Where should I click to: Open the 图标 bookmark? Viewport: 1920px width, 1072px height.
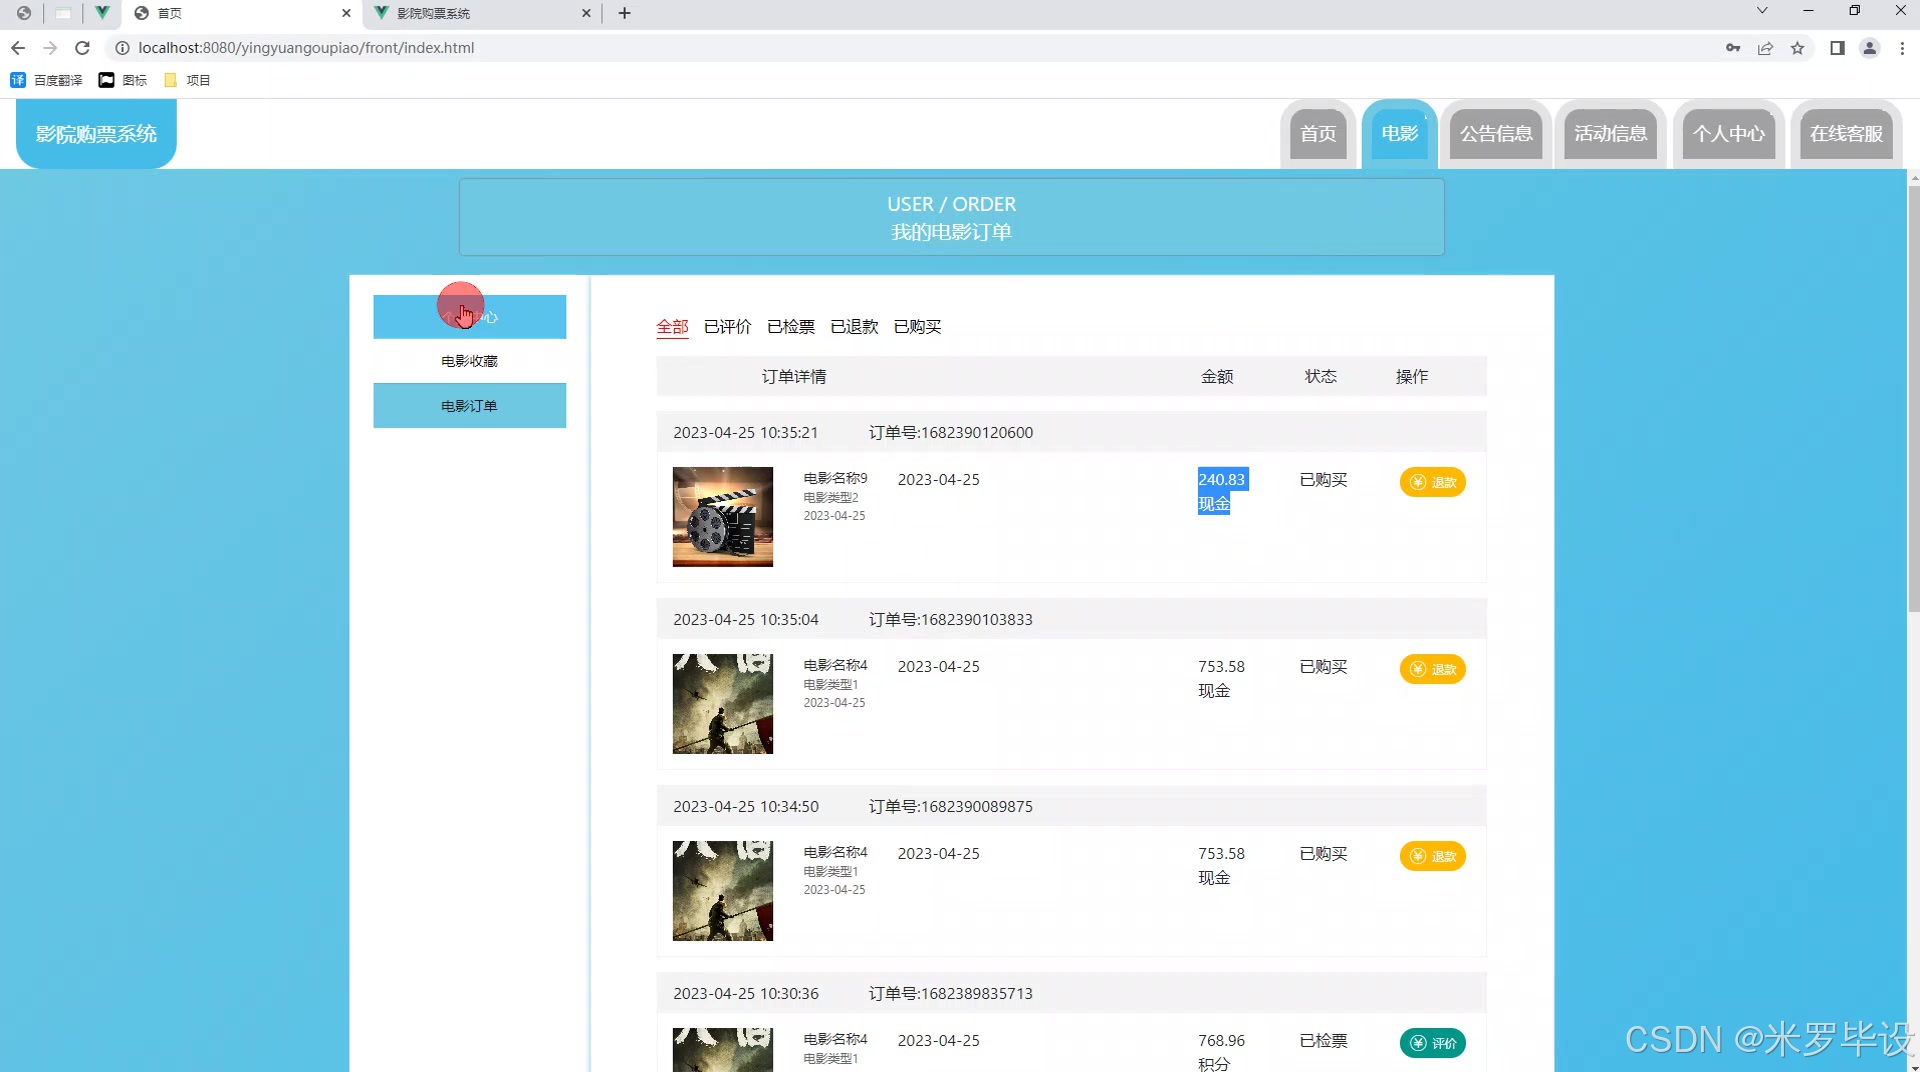(123, 80)
